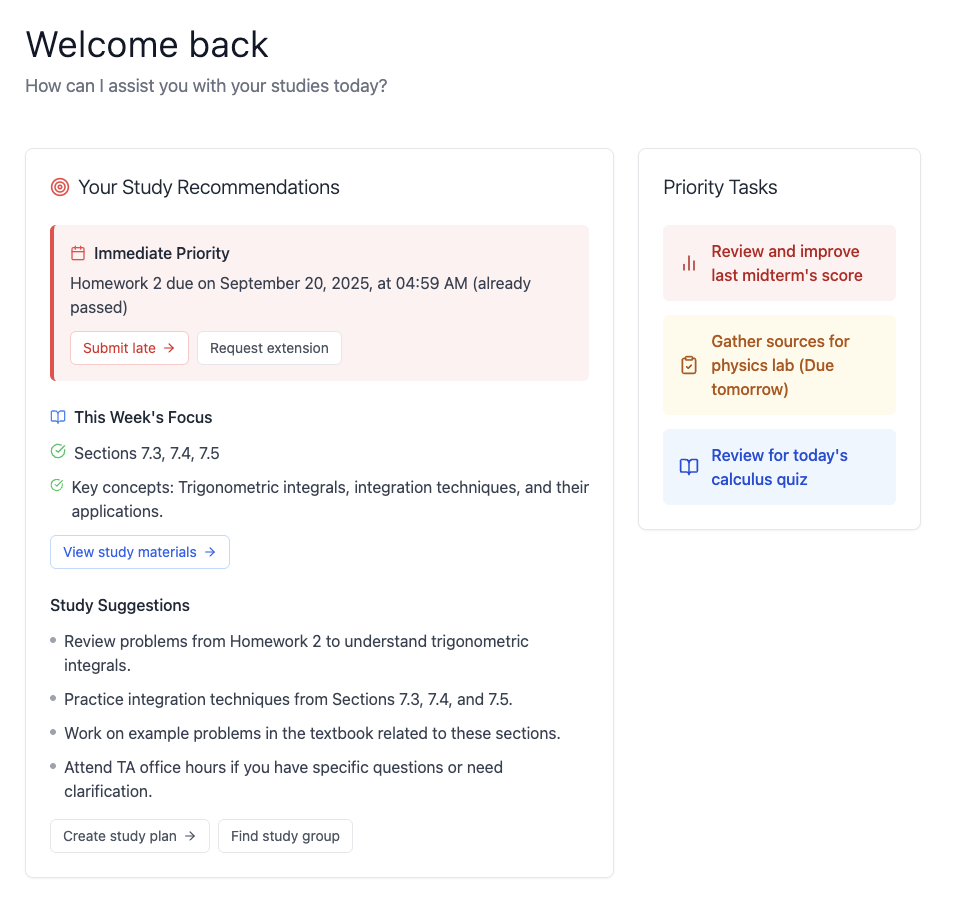The width and height of the screenshot is (960, 902).
Task: Click the Priority Tasks panel heading
Action: click(x=720, y=187)
